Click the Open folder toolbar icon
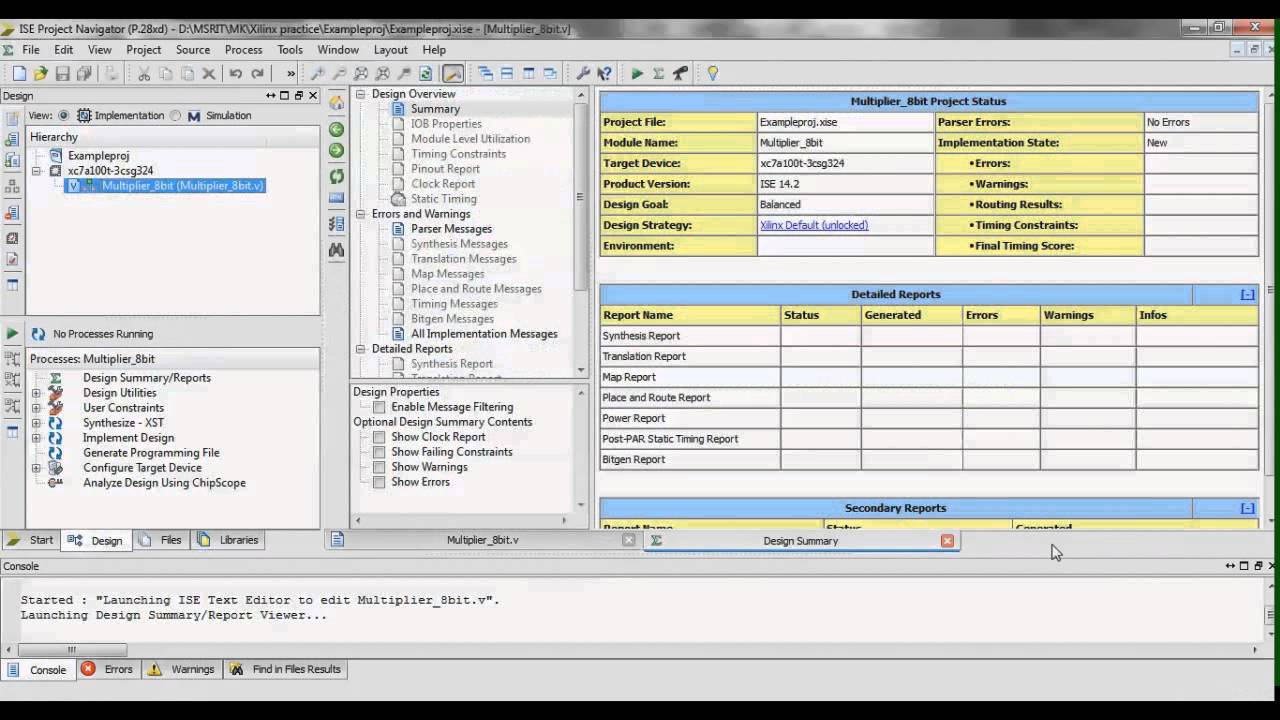The image size is (1280, 720). point(40,73)
